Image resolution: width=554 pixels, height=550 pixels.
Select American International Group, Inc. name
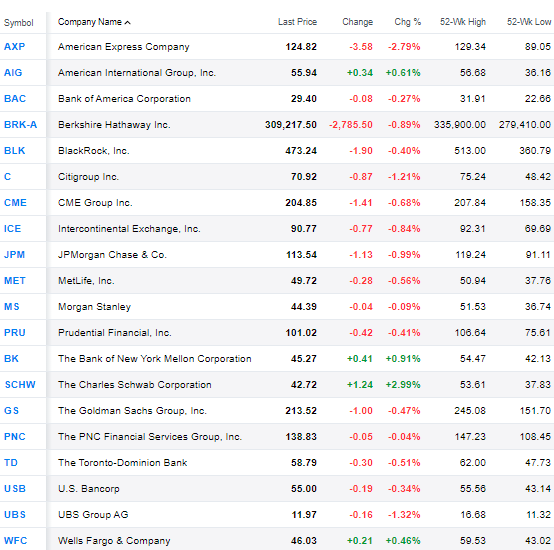[137, 73]
